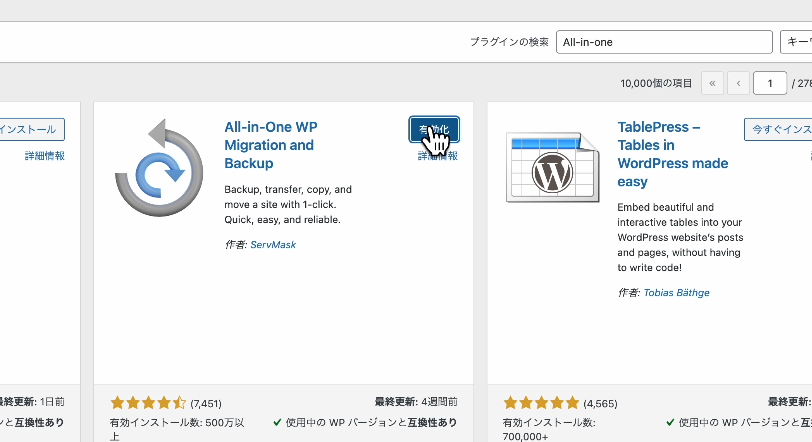The image size is (812, 442).
Task: Click the current page number field
Action: [x=770, y=83]
